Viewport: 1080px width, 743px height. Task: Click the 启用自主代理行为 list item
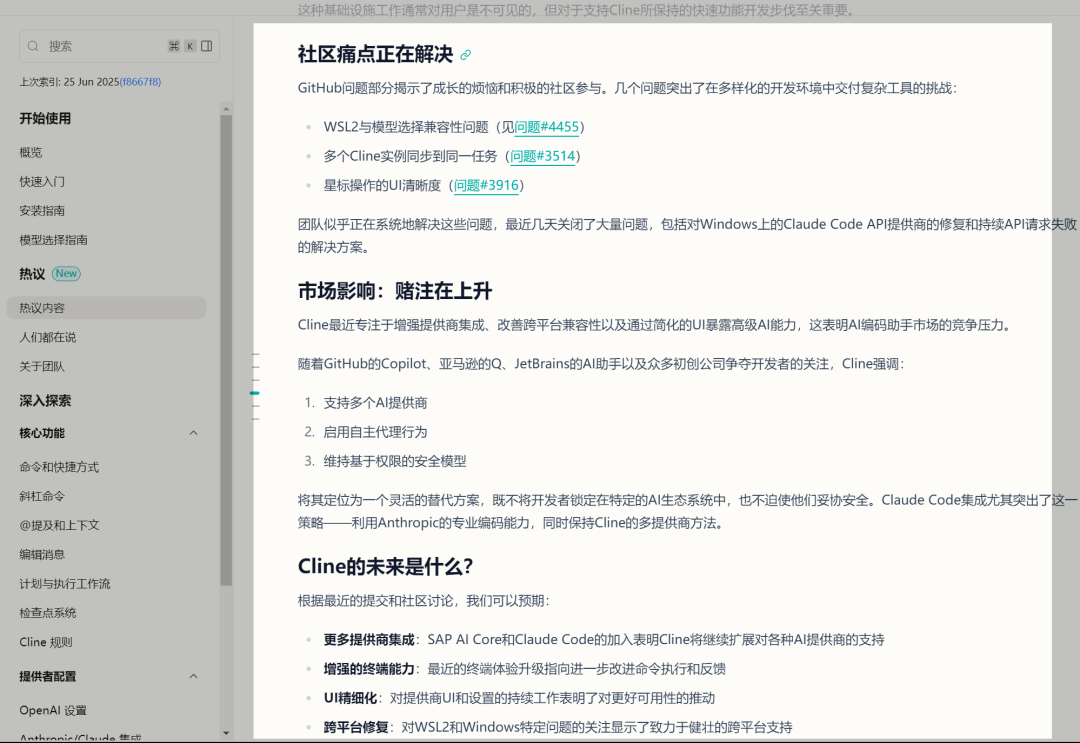coord(375,432)
